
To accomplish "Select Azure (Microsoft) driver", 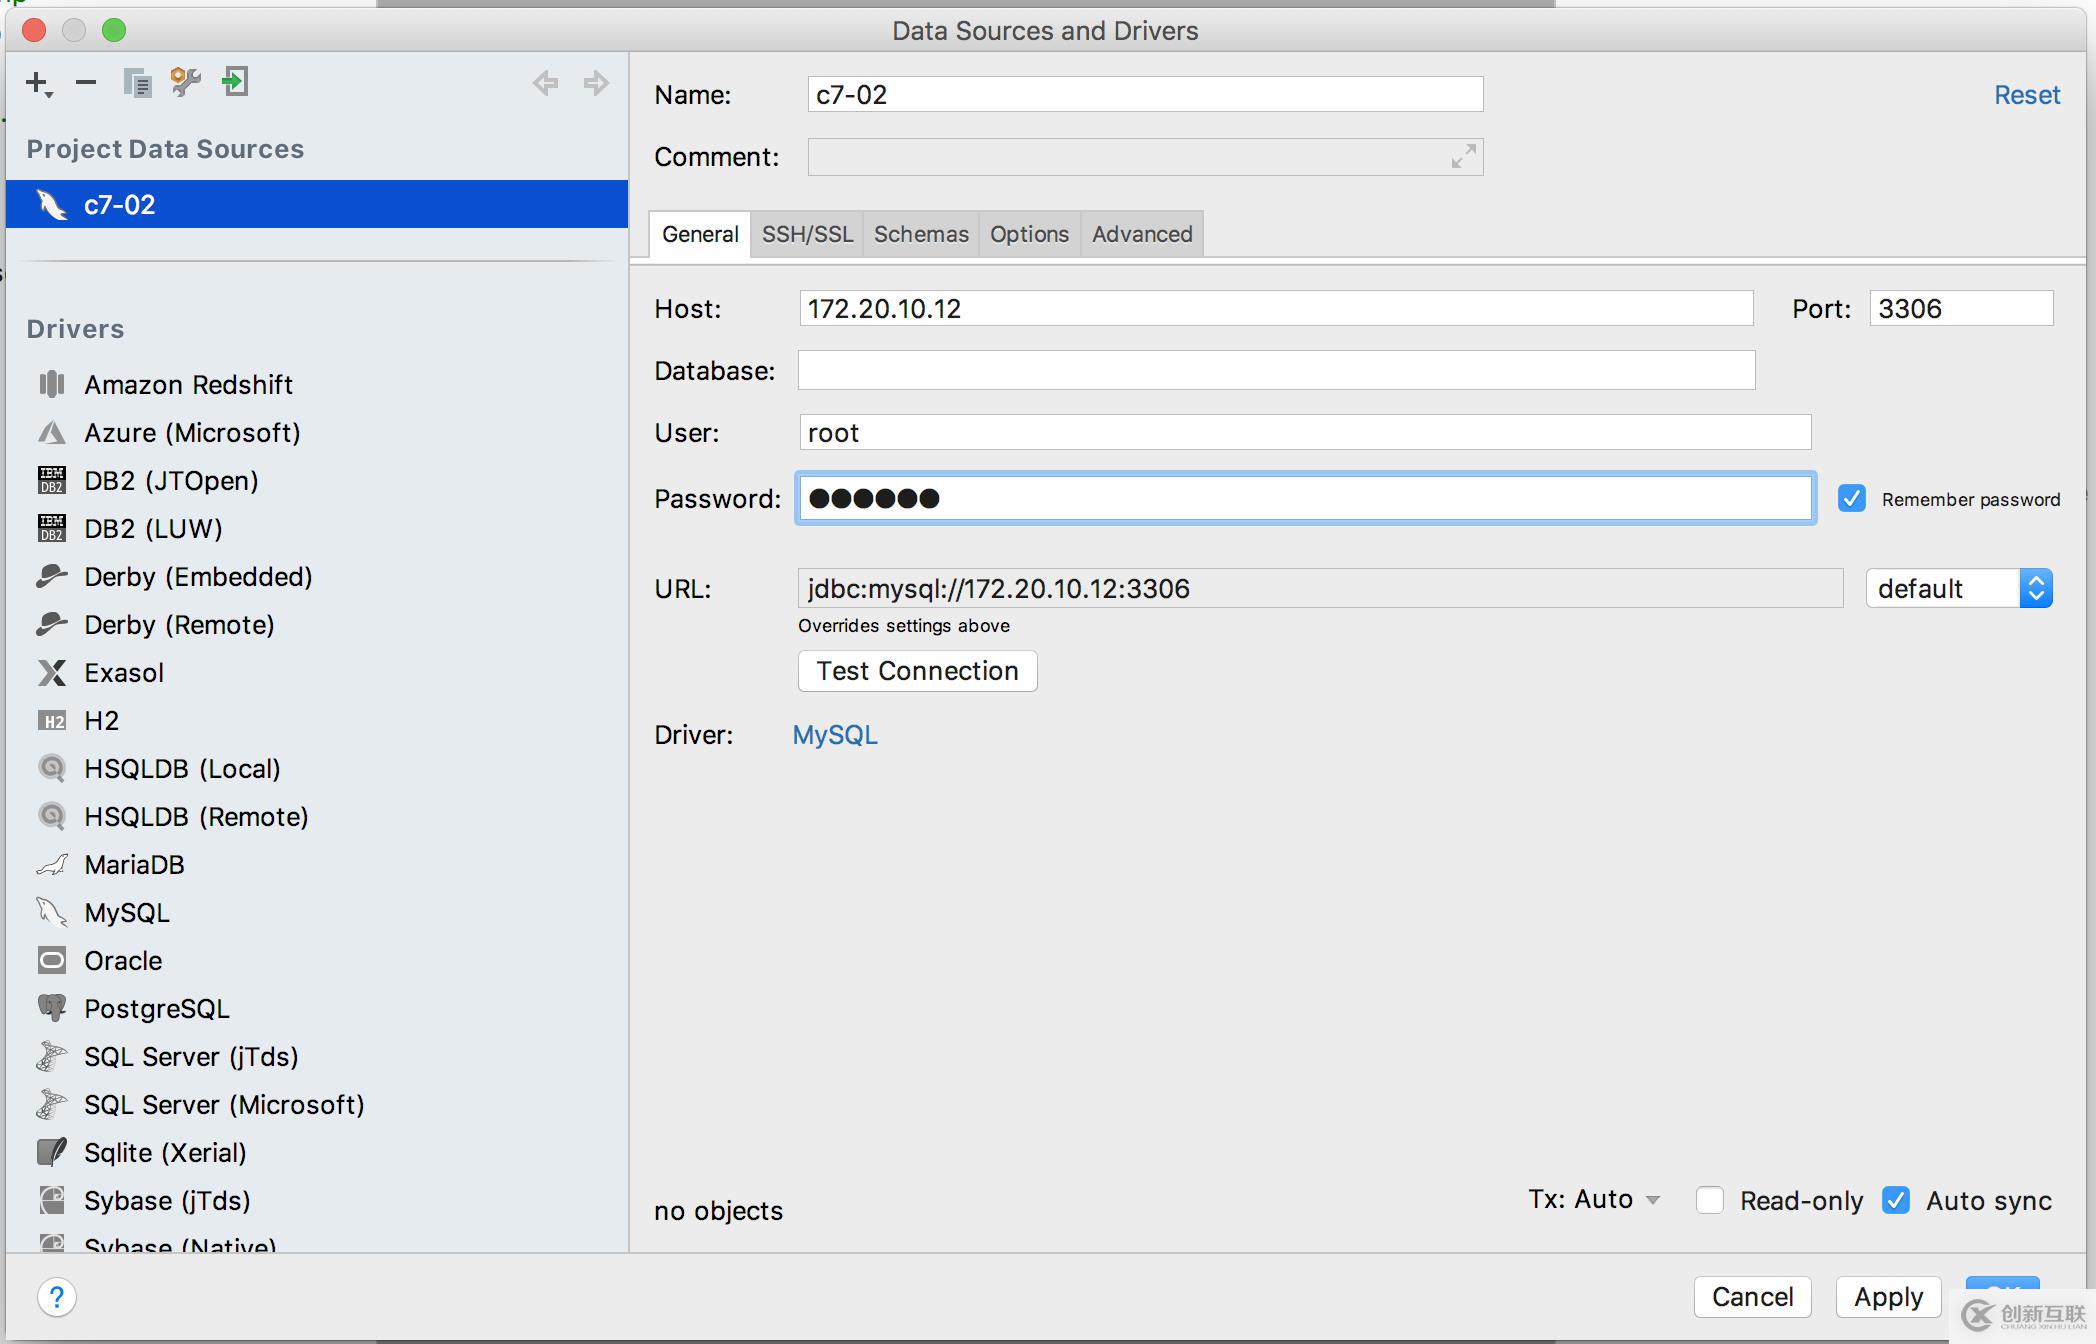I will [x=317, y=433].
